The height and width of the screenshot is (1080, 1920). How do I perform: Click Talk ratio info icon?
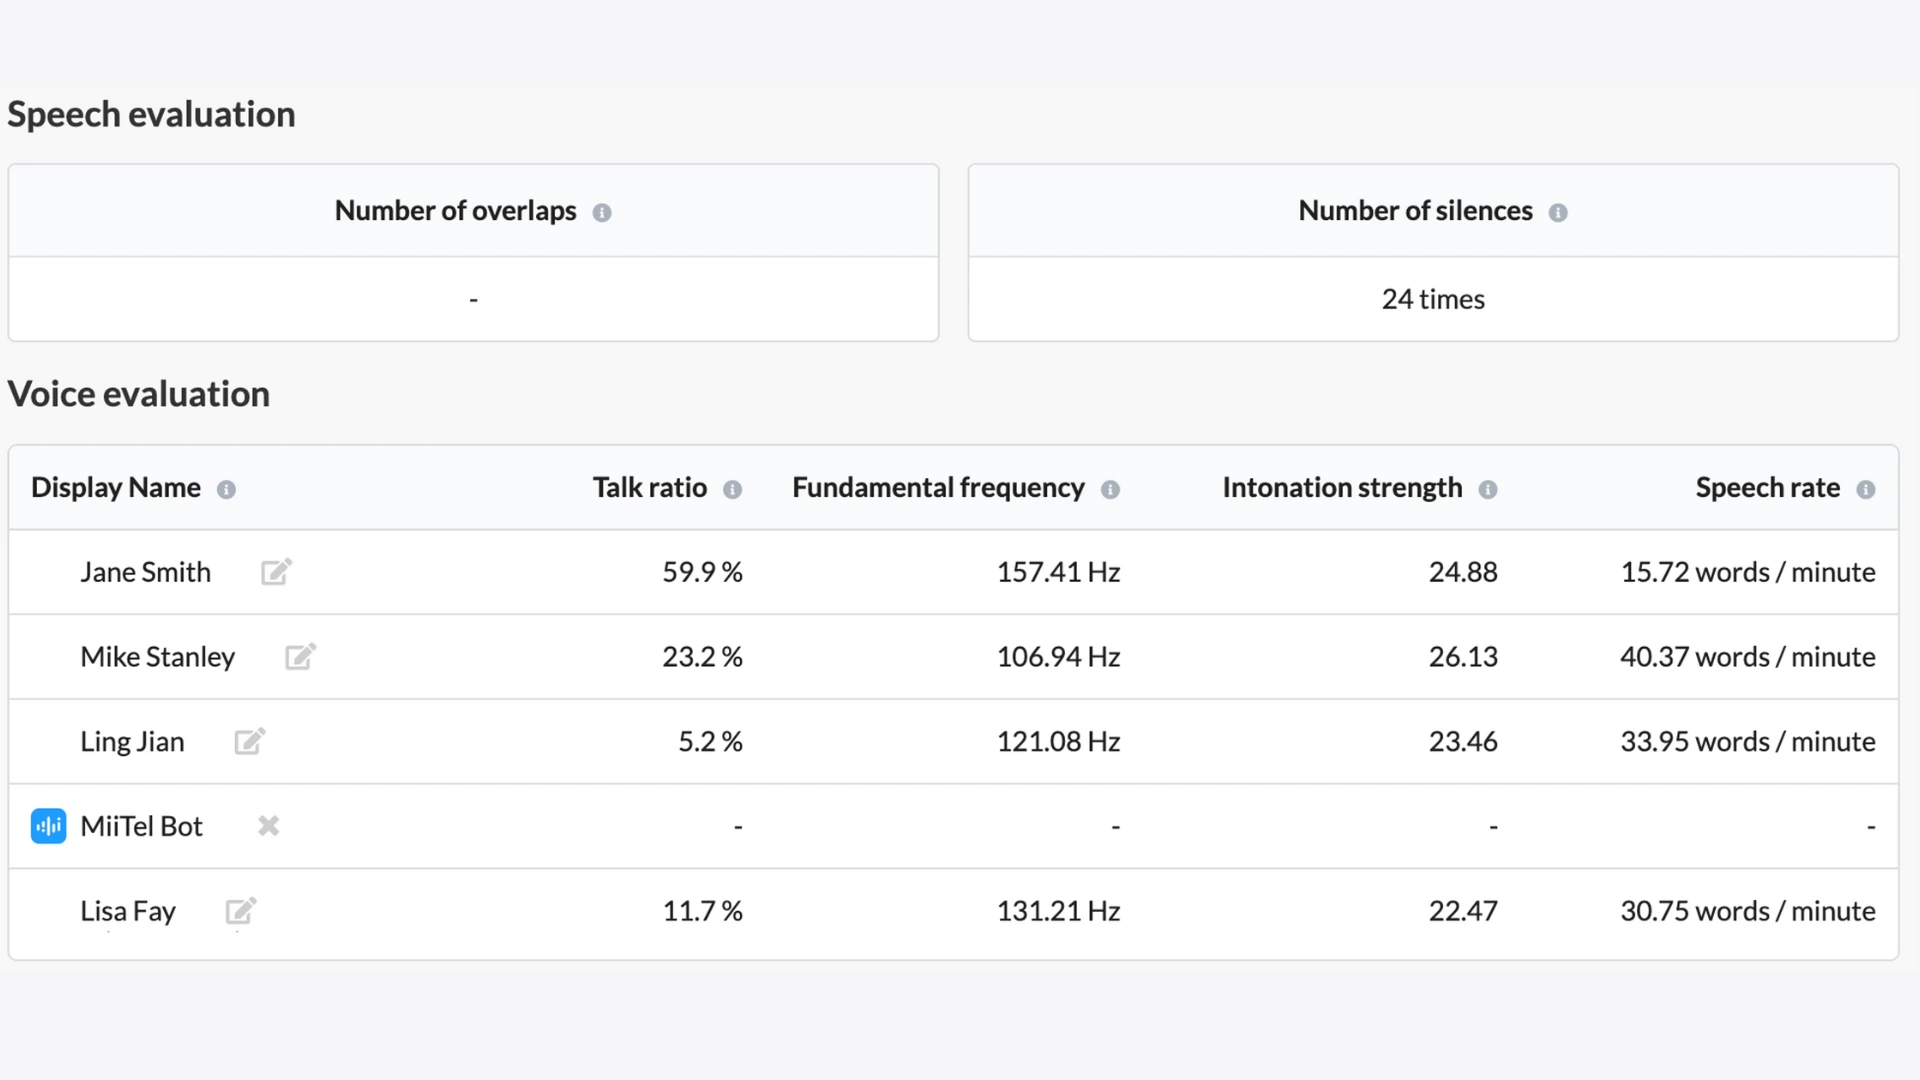pos(733,490)
